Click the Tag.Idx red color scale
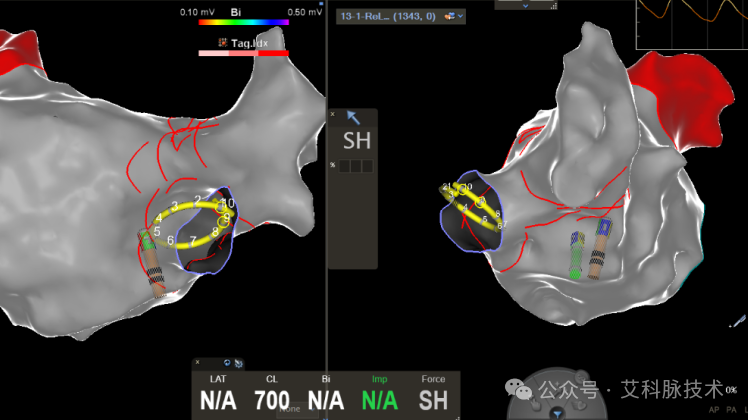 244,53
